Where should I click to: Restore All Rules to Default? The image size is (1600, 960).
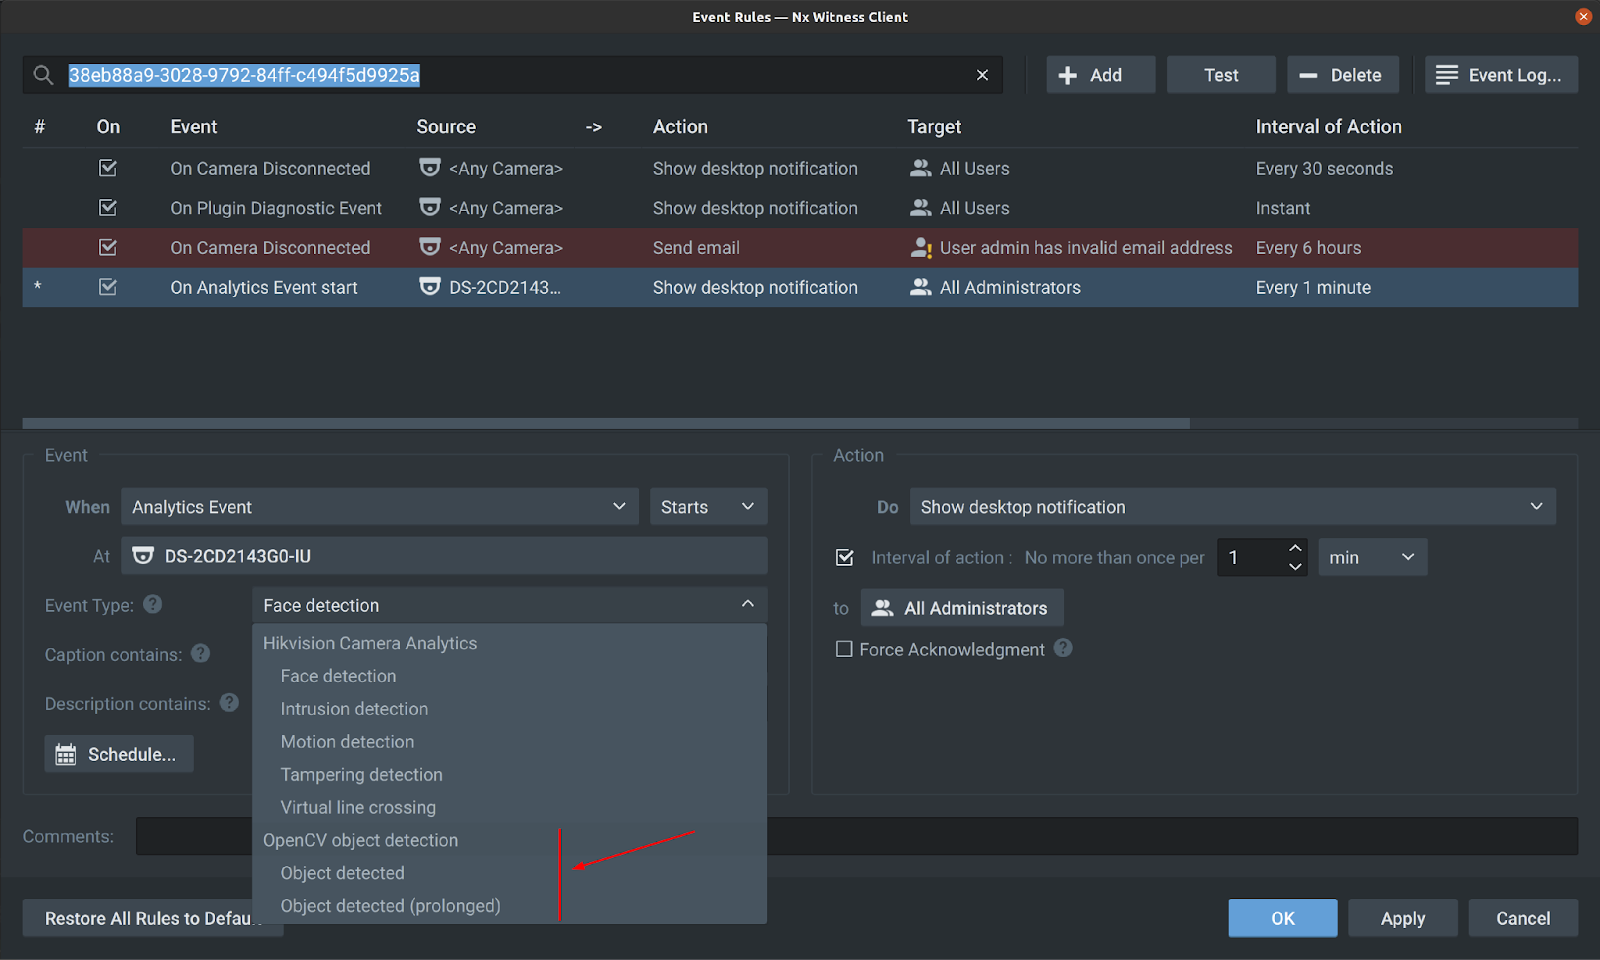coord(153,918)
